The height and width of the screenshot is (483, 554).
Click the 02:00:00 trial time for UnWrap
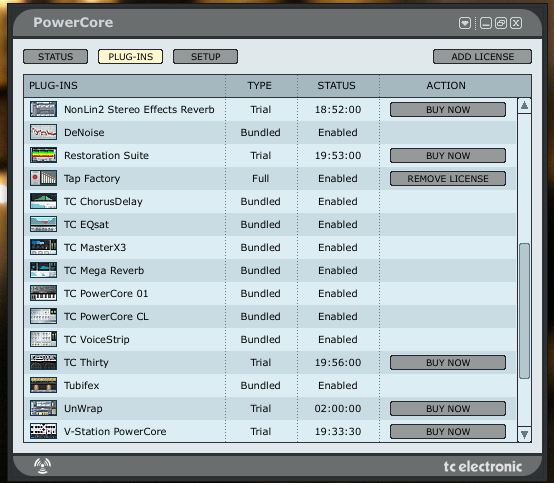tap(338, 408)
